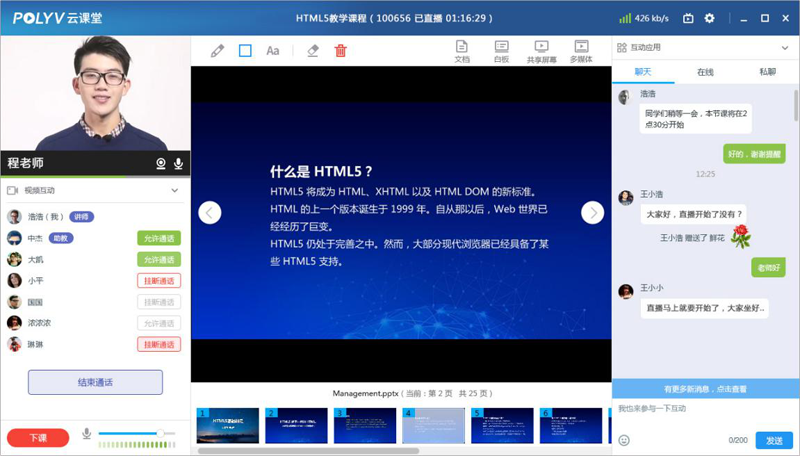Open settings gear in title bar
Screen dimensions: 800x456
tap(710, 18)
